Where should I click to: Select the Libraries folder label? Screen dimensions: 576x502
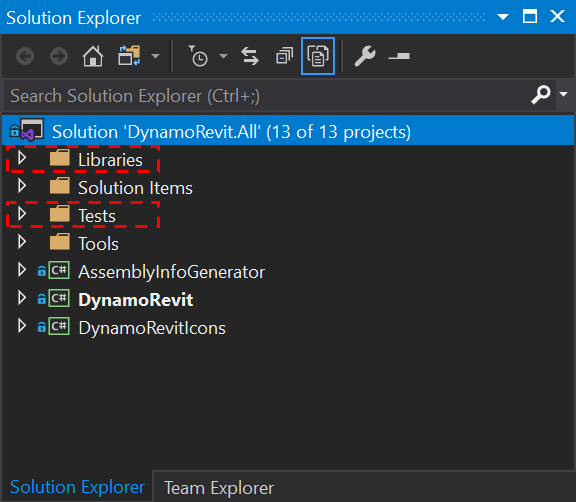(110, 160)
